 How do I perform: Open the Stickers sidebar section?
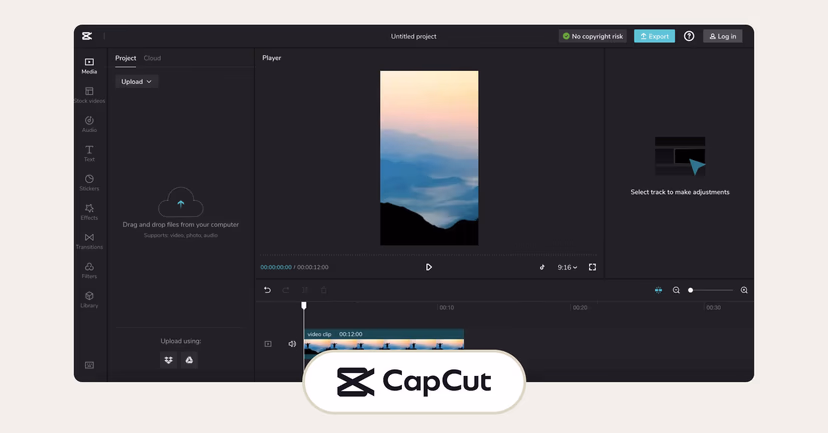89,183
